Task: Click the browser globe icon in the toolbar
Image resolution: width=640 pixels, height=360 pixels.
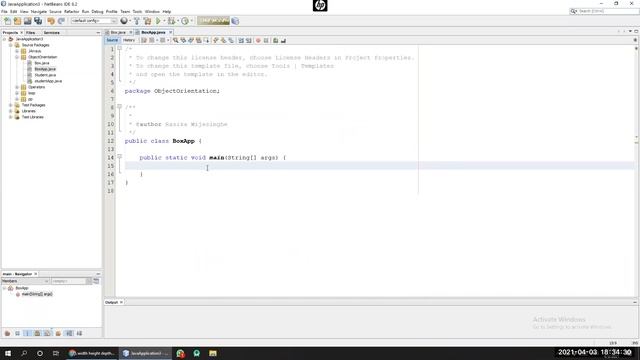Action: pyautogui.click(x=124, y=21)
